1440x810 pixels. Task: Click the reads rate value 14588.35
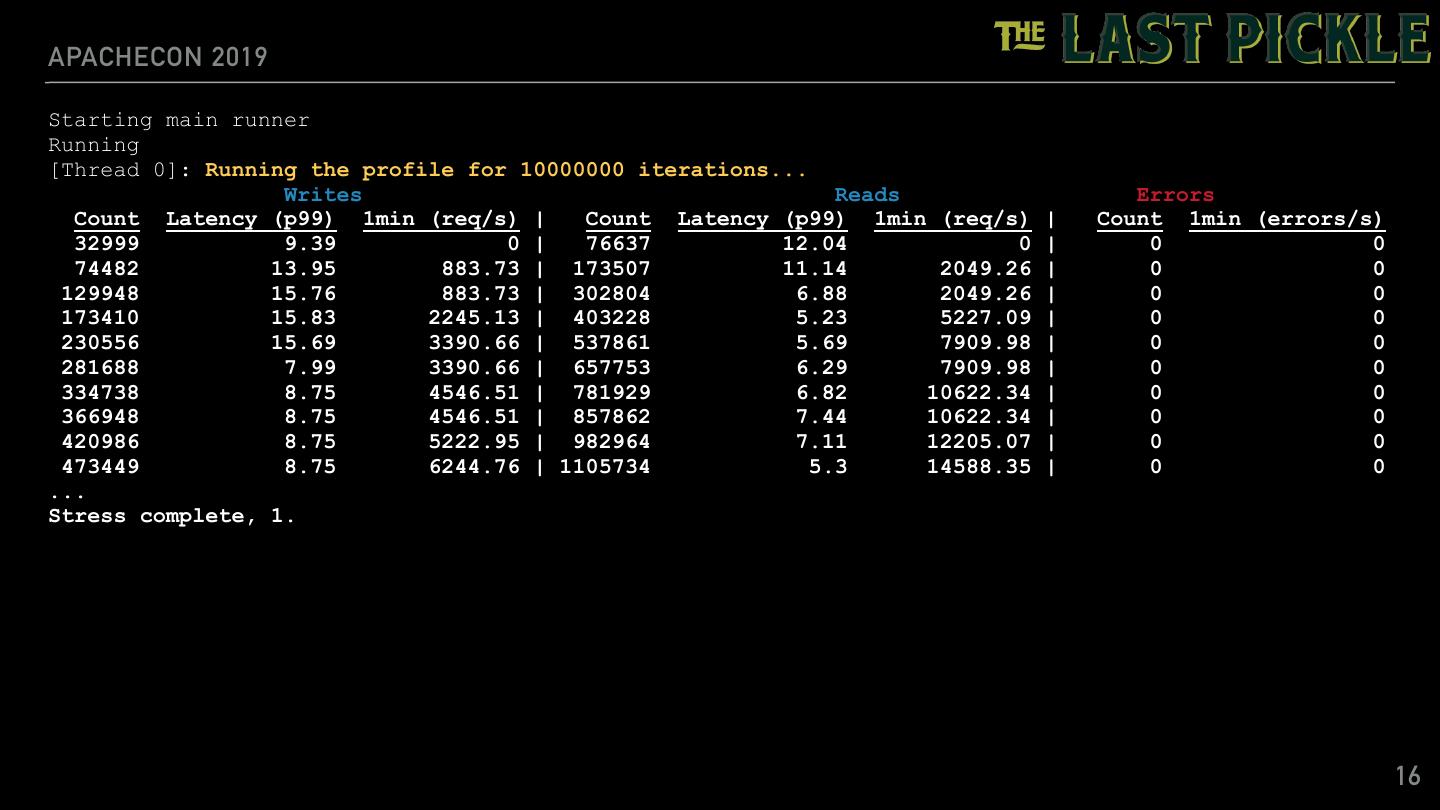[x=978, y=466]
